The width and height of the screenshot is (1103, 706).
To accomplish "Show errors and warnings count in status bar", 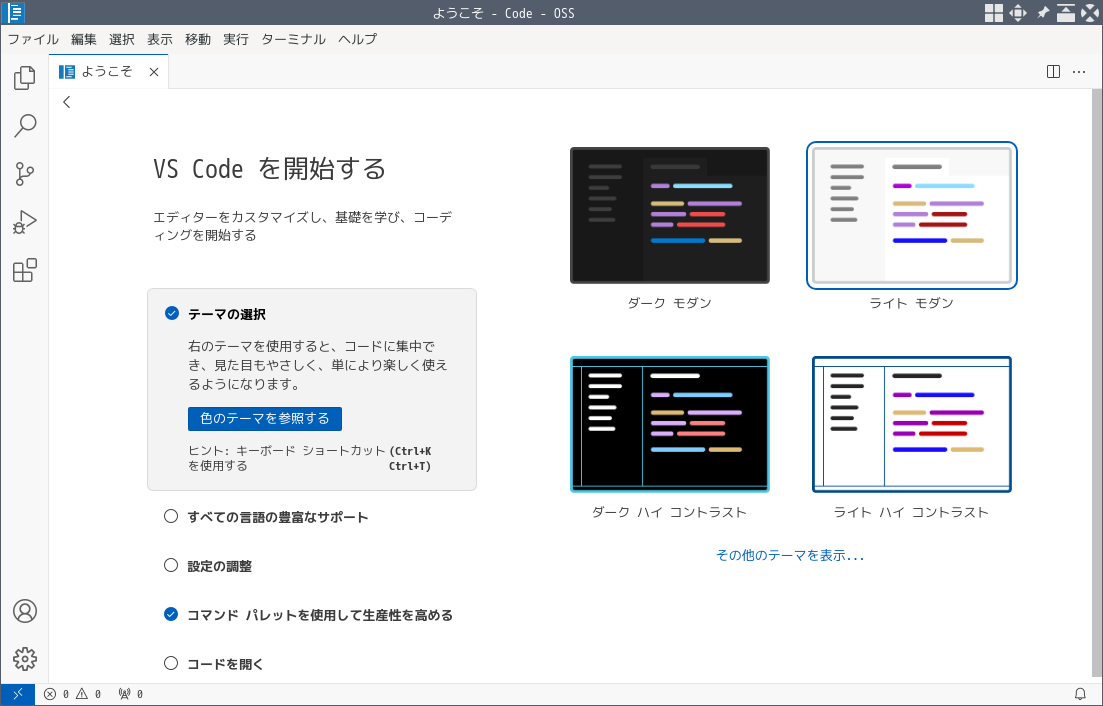I will tap(72, 694).
